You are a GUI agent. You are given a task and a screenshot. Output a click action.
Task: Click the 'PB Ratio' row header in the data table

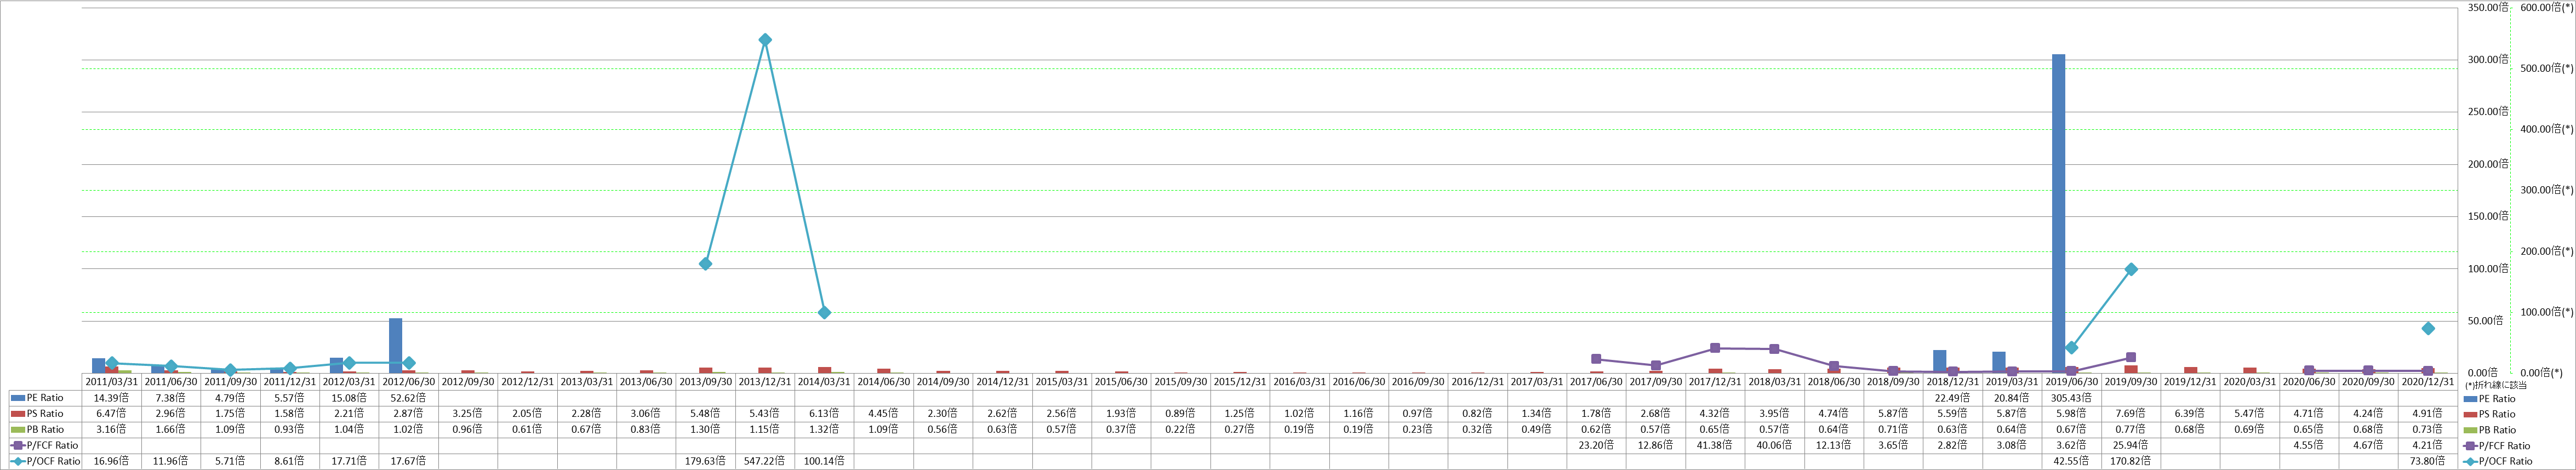46,430
